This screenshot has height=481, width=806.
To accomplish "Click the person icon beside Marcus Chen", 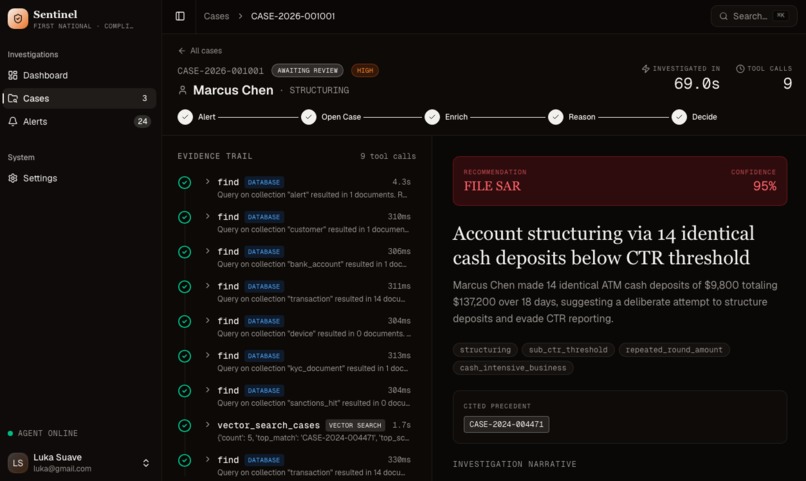I will (182, 90).
